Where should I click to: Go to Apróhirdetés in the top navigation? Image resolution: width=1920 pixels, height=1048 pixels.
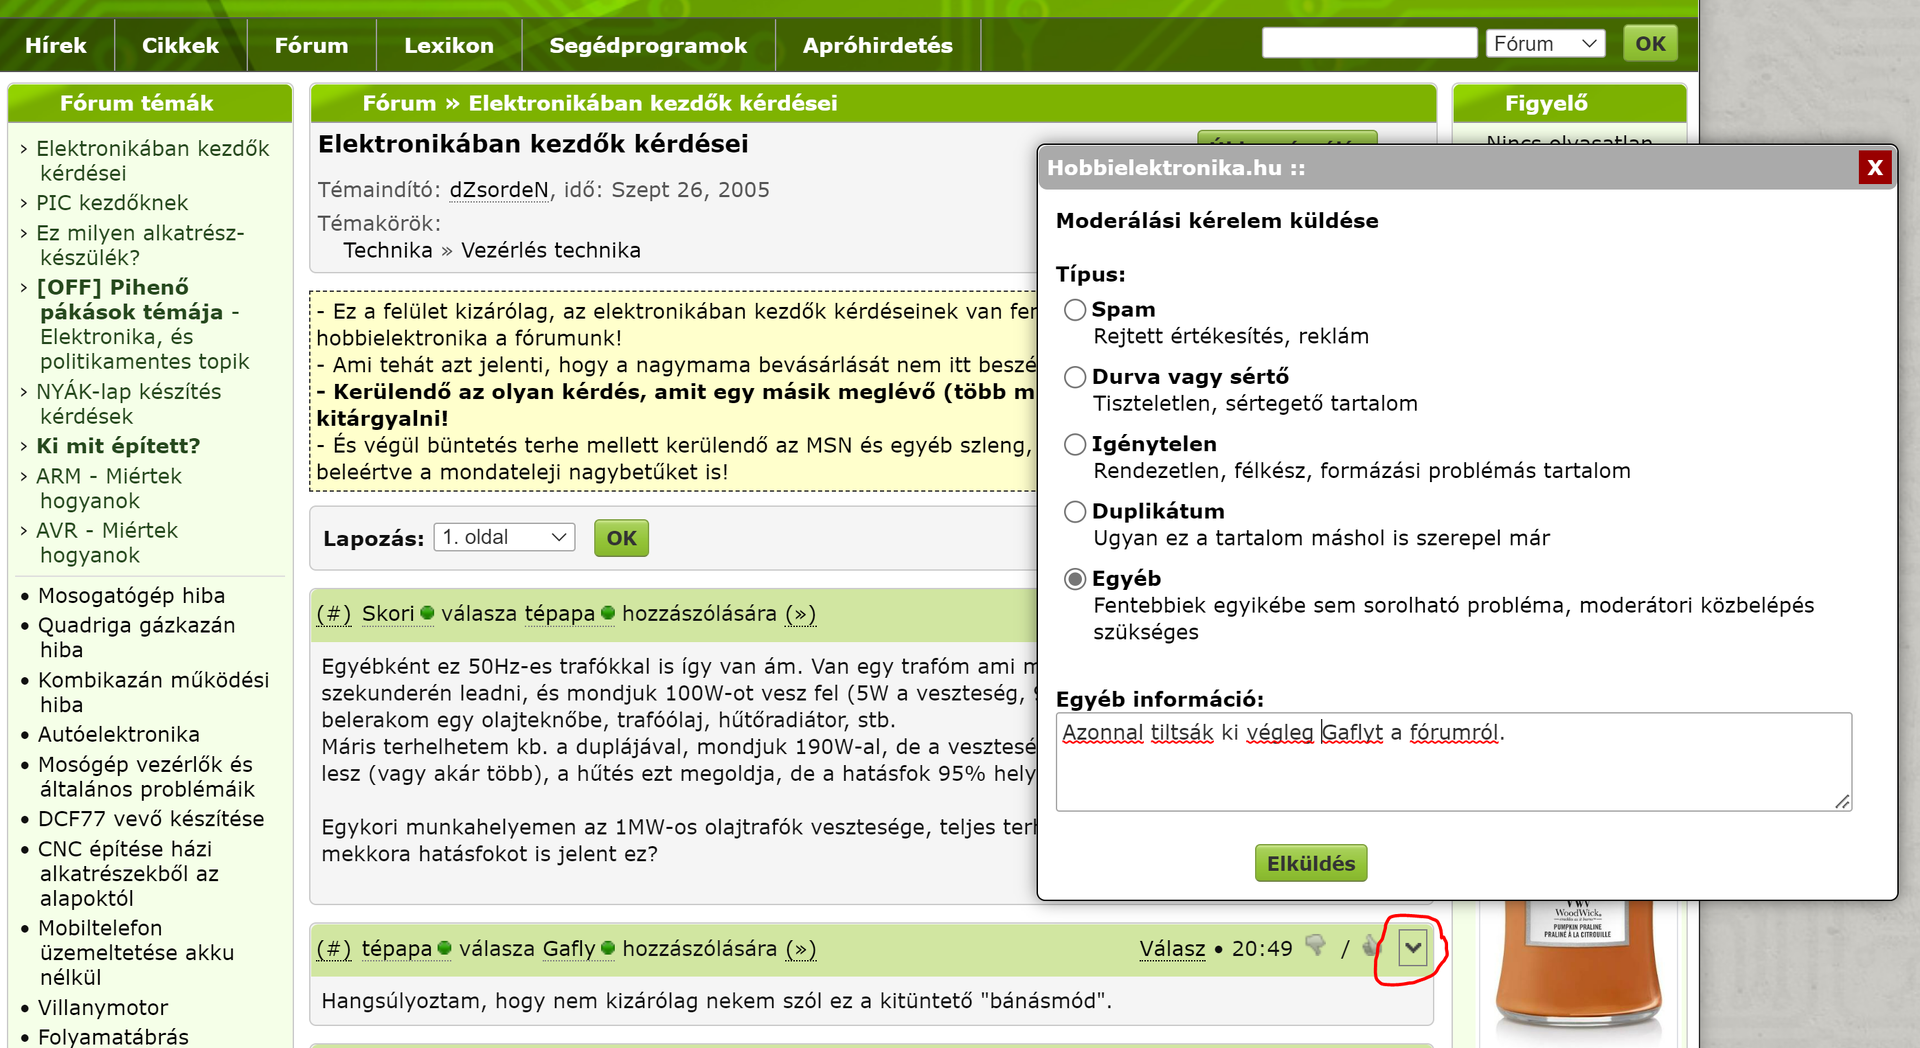pyautogui.click(x=877, y=45)
